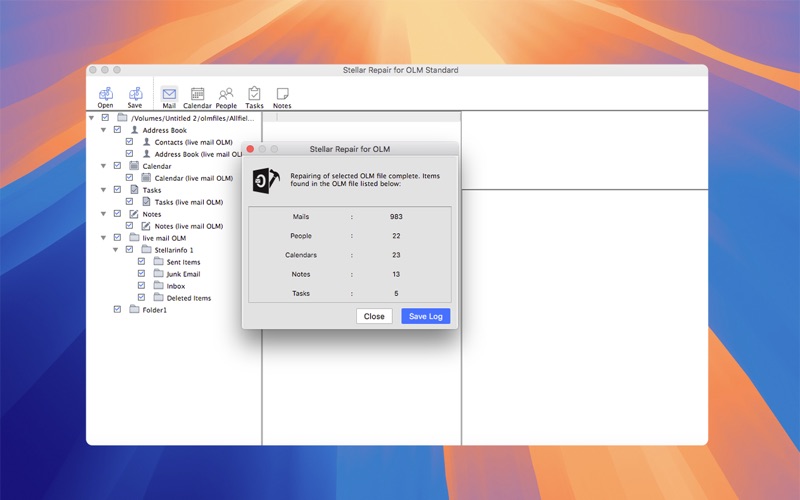Viewport: 800px width, 500px height.
Task: Uncheck the Stellarinfo 1 checkbox
Action: pyautogui.click(x=129, y=249)
